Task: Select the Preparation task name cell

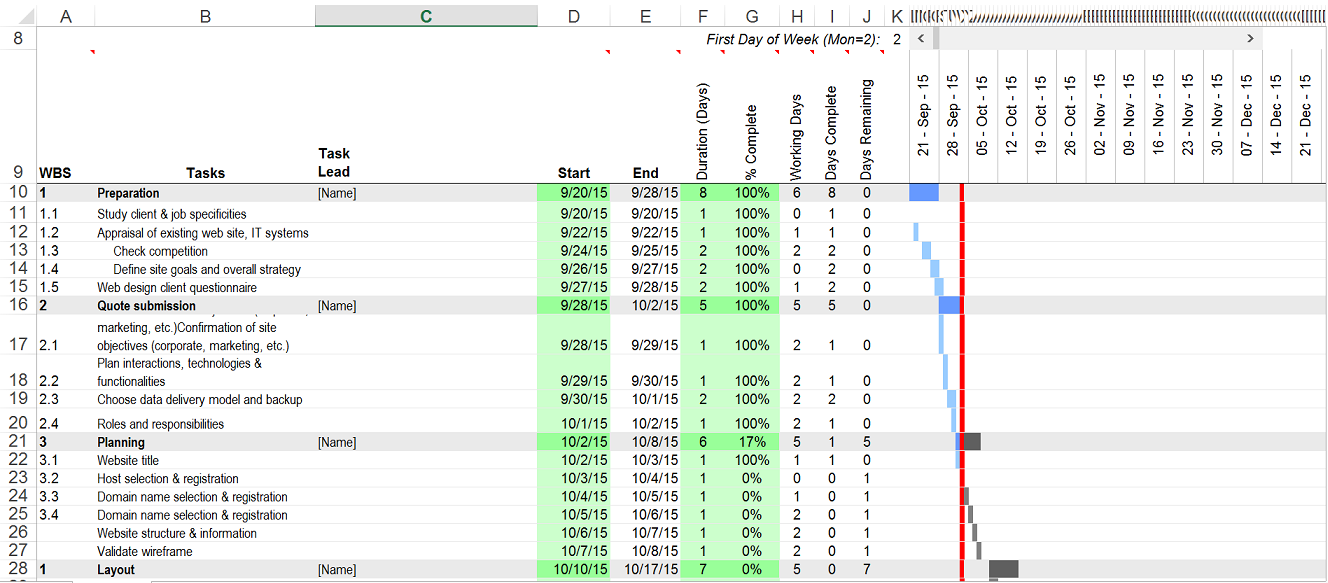Action: pyautogui.click(x=128, y=193)
